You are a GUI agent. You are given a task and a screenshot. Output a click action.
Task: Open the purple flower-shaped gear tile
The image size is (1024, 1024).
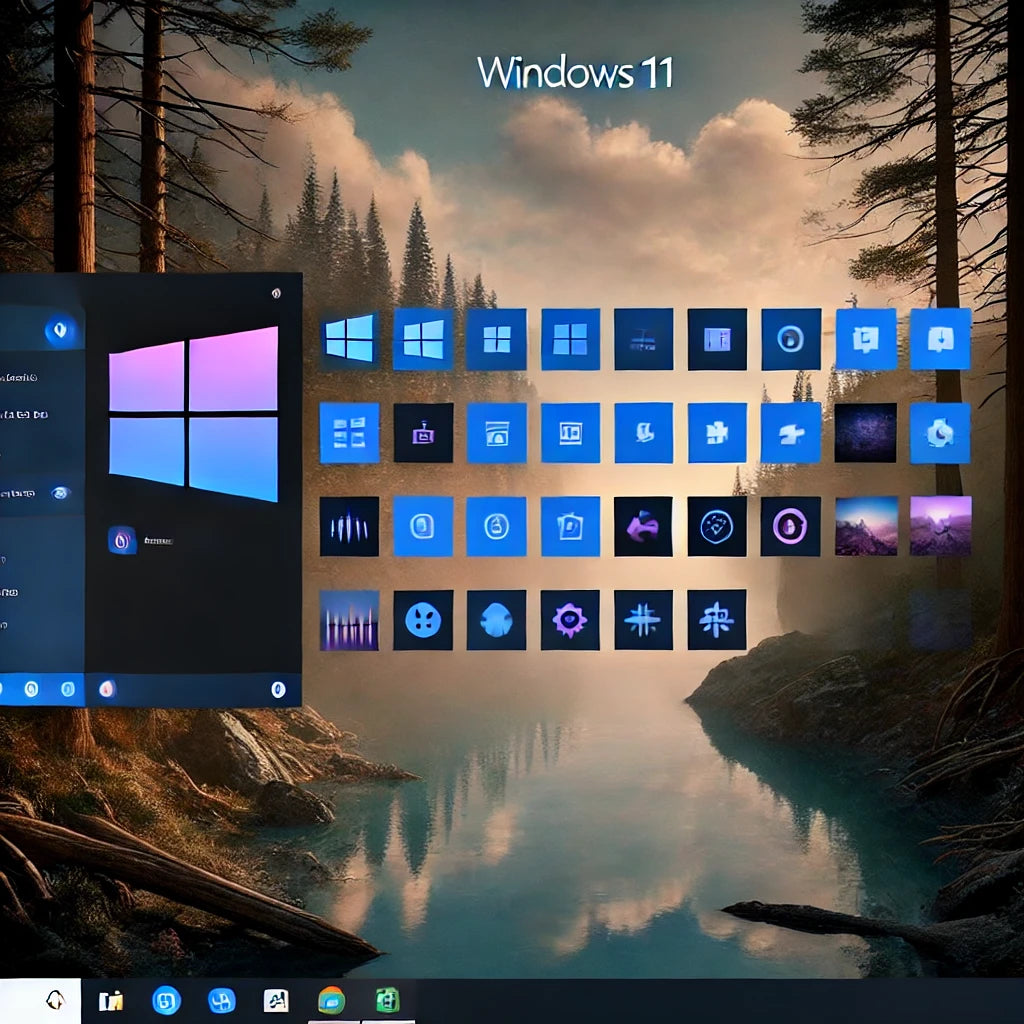click(570, 620)
